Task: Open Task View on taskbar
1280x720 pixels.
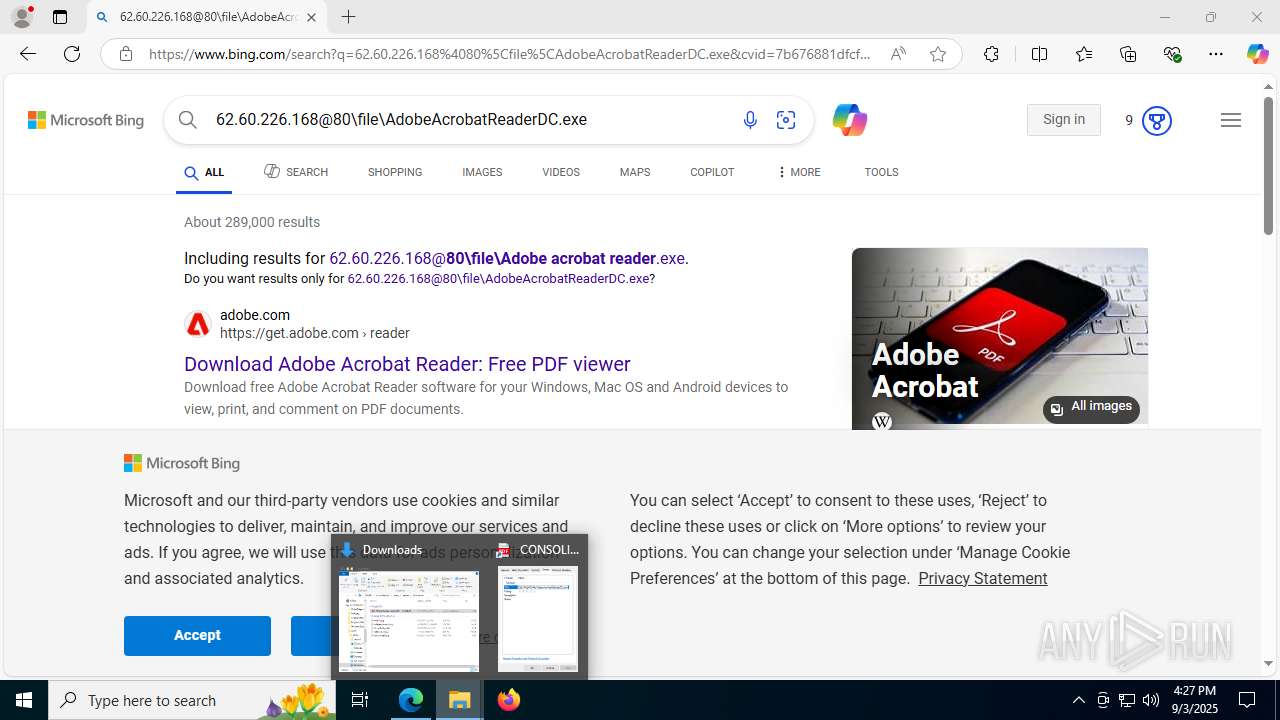Action: pos(360,700)
